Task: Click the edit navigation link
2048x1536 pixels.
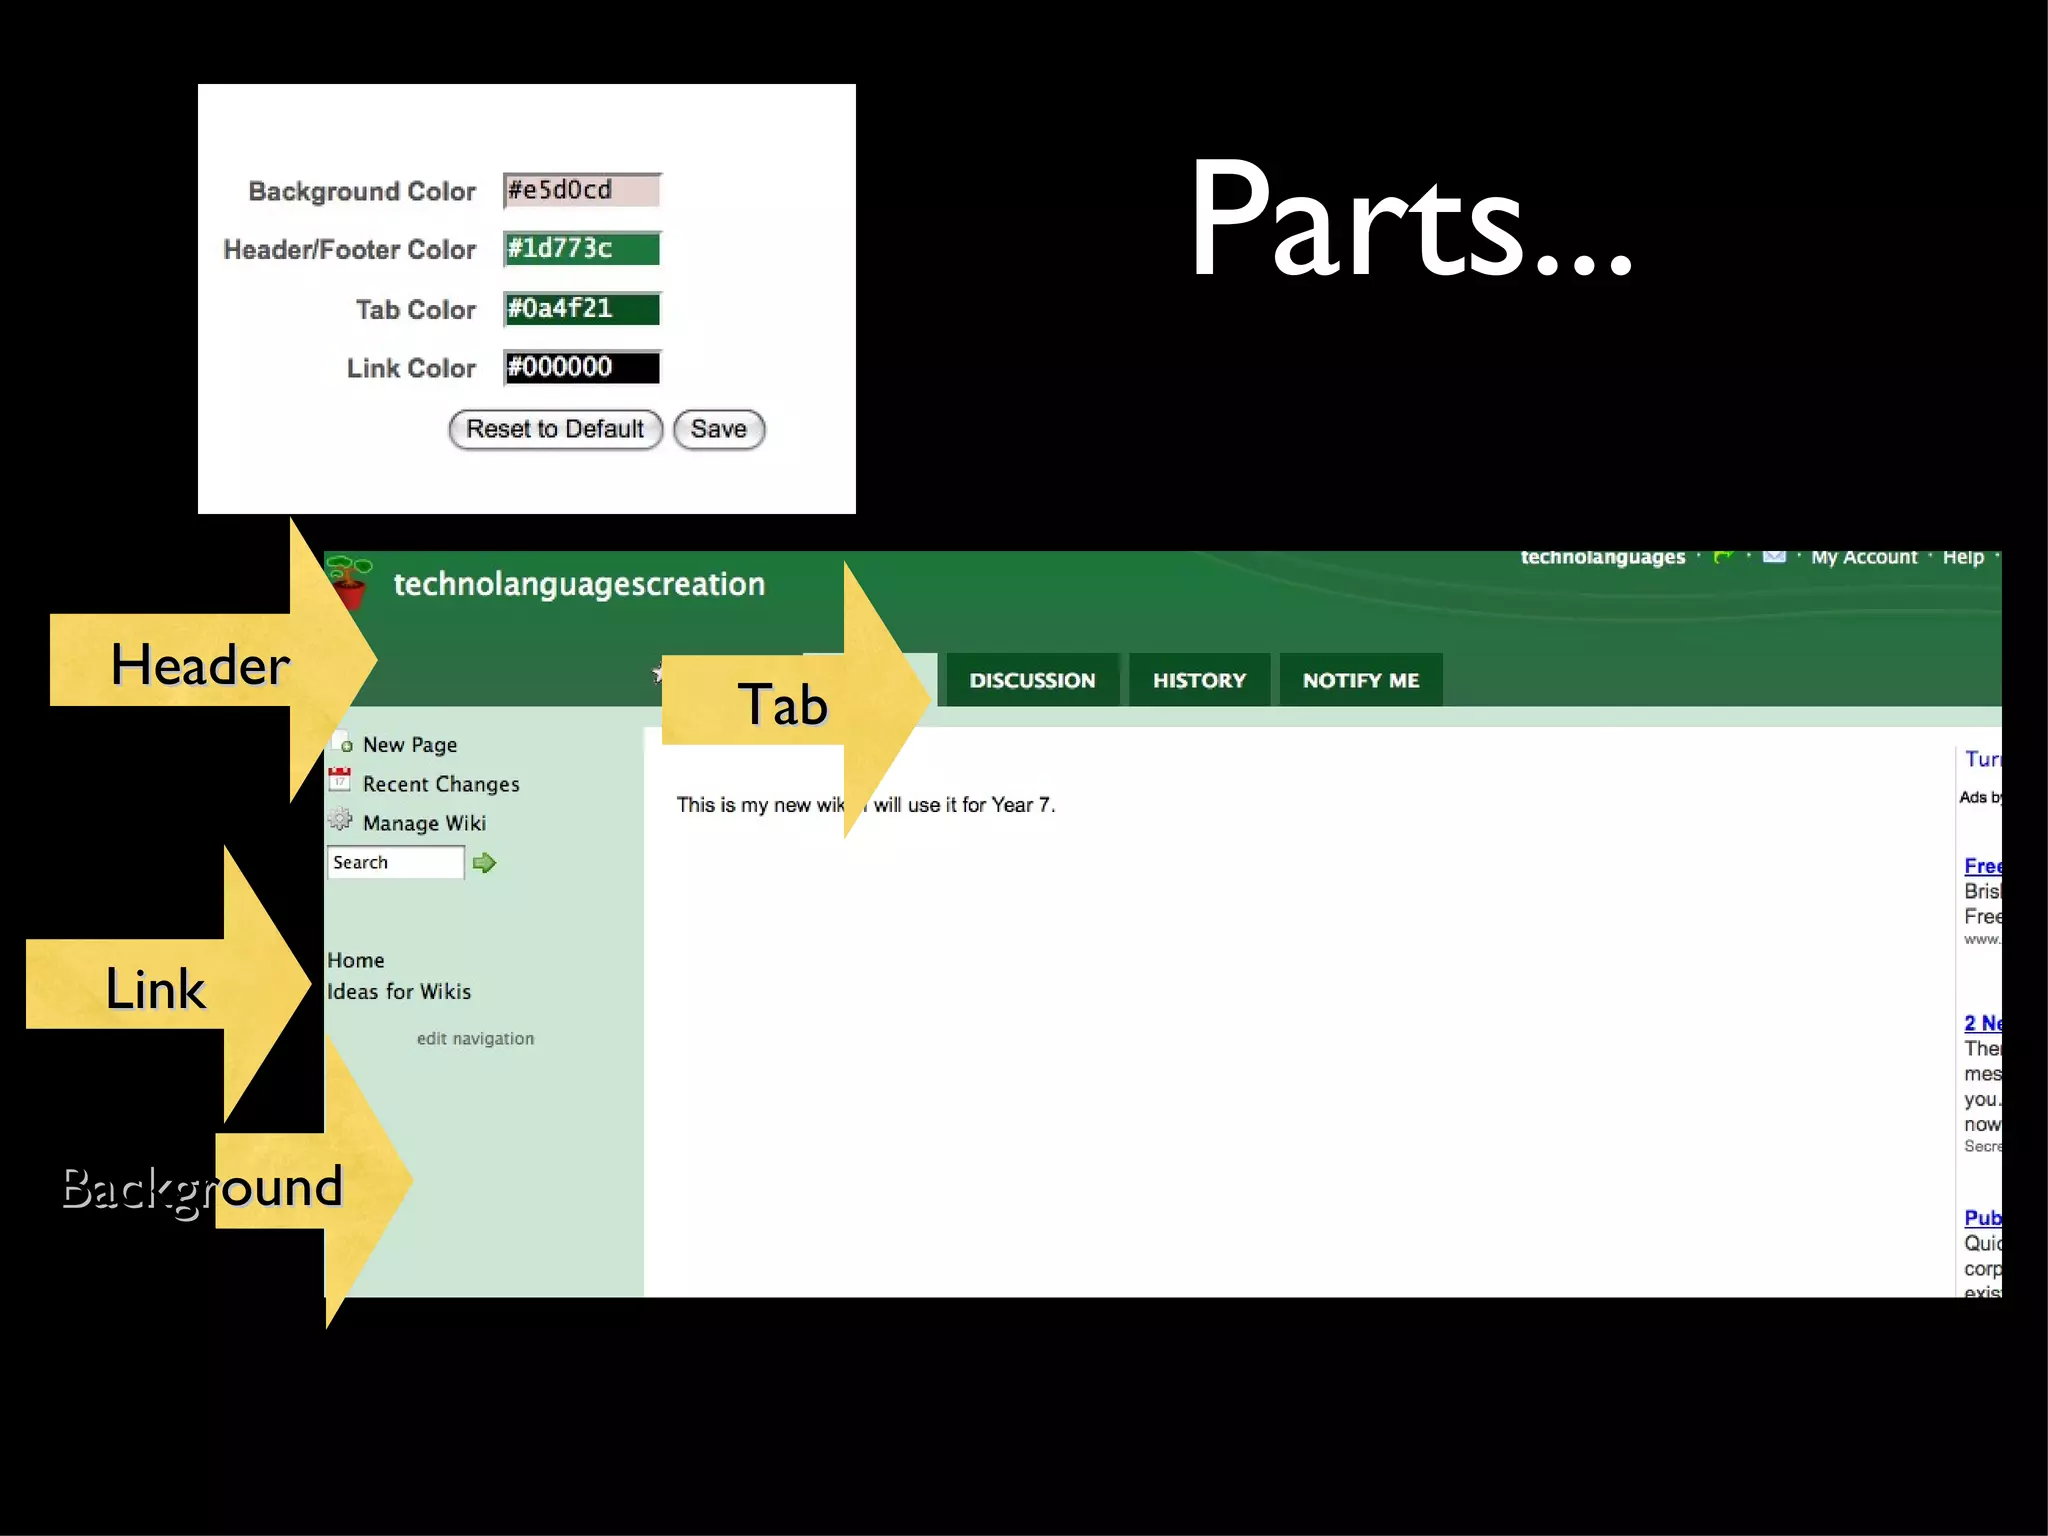Action: click(475, 1039)
